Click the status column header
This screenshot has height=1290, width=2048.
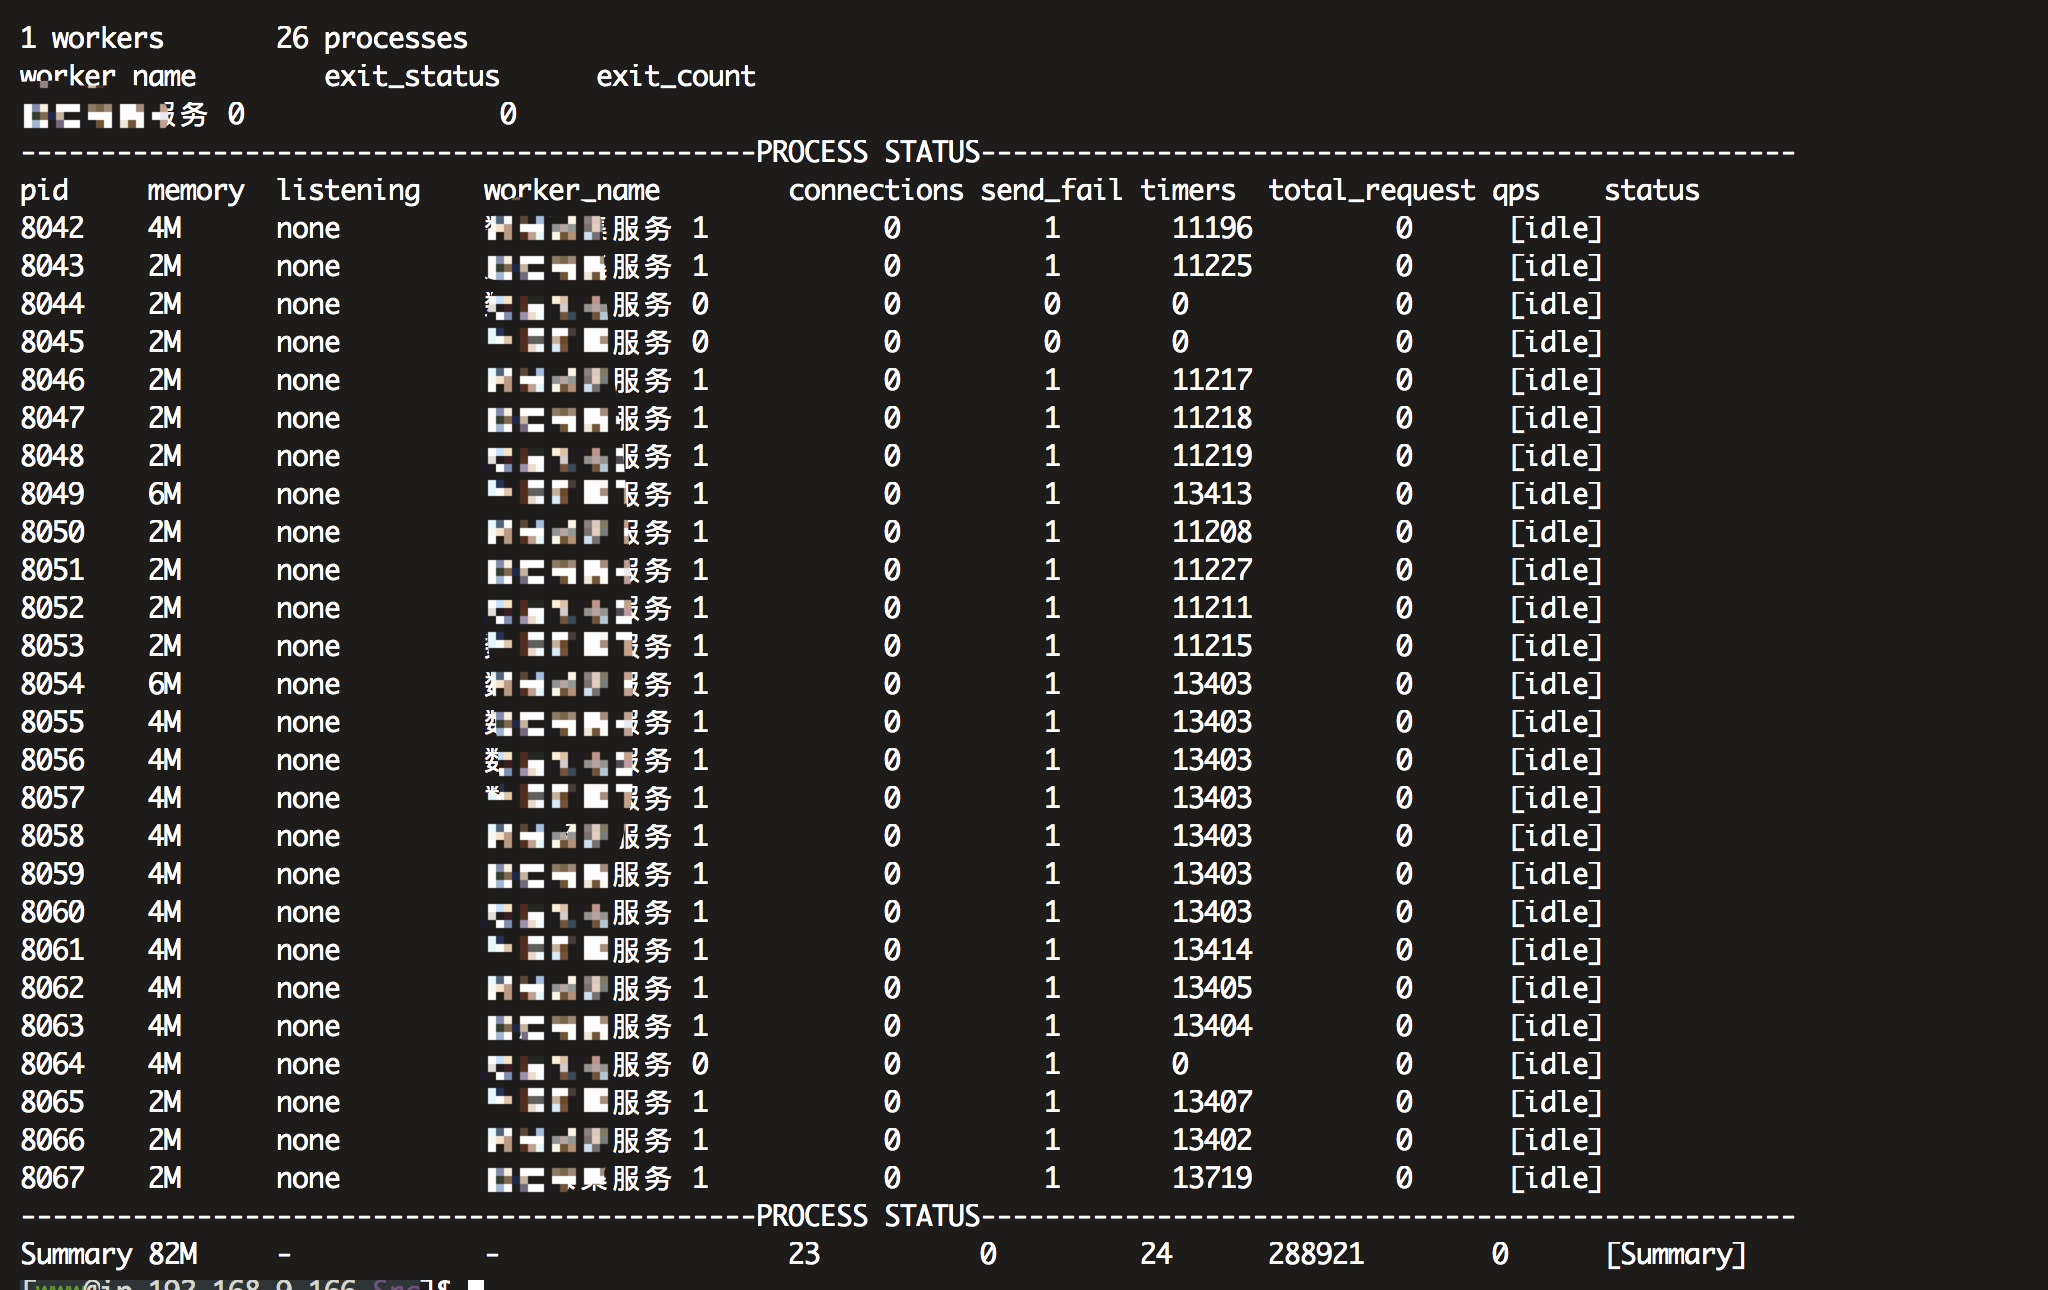pyautogui.click(x=1652, y=190)
